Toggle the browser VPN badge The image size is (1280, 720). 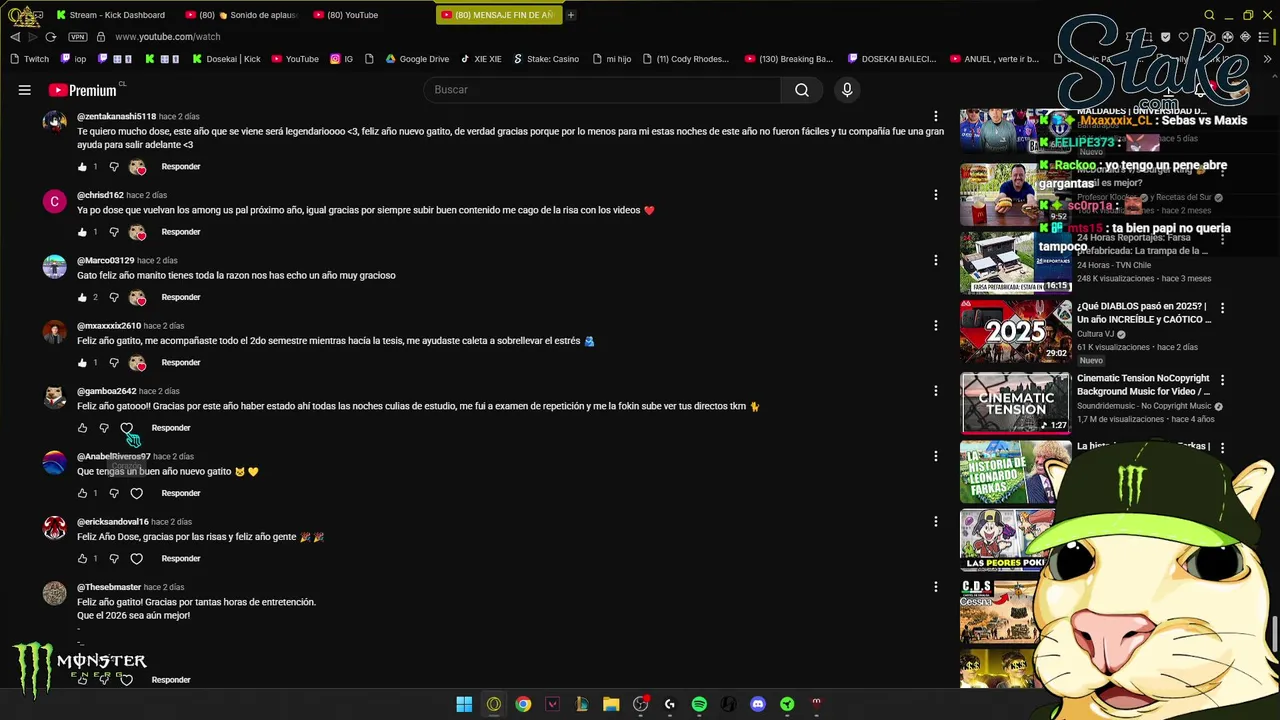coord(78,37)
